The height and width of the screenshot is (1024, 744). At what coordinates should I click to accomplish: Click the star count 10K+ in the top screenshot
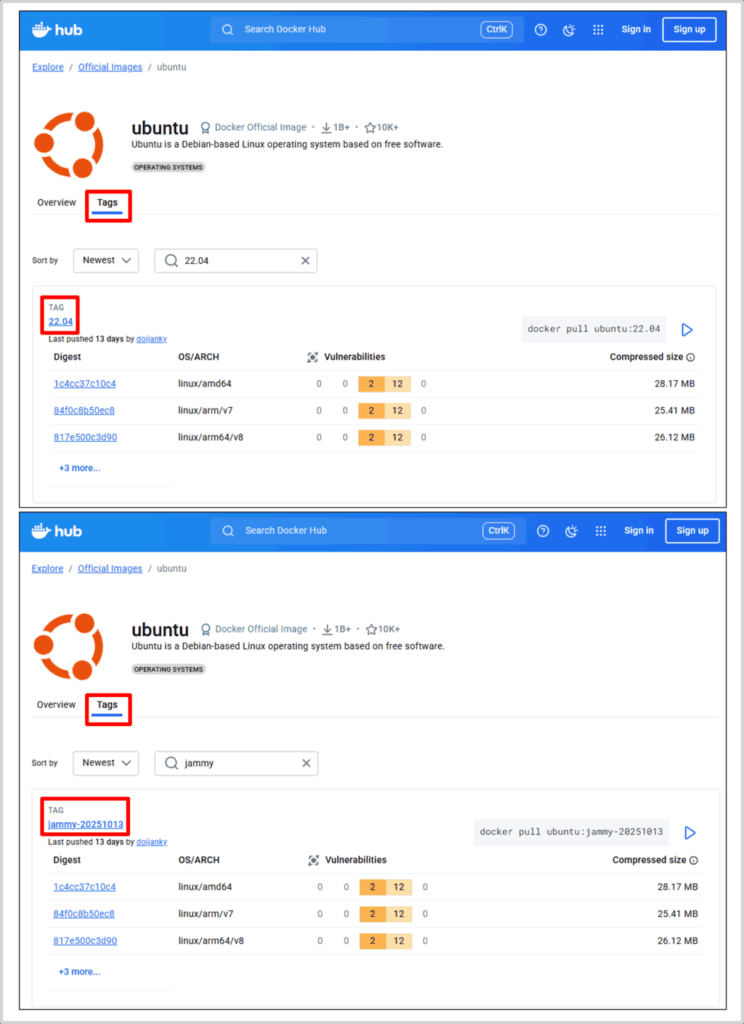(381, 127)
